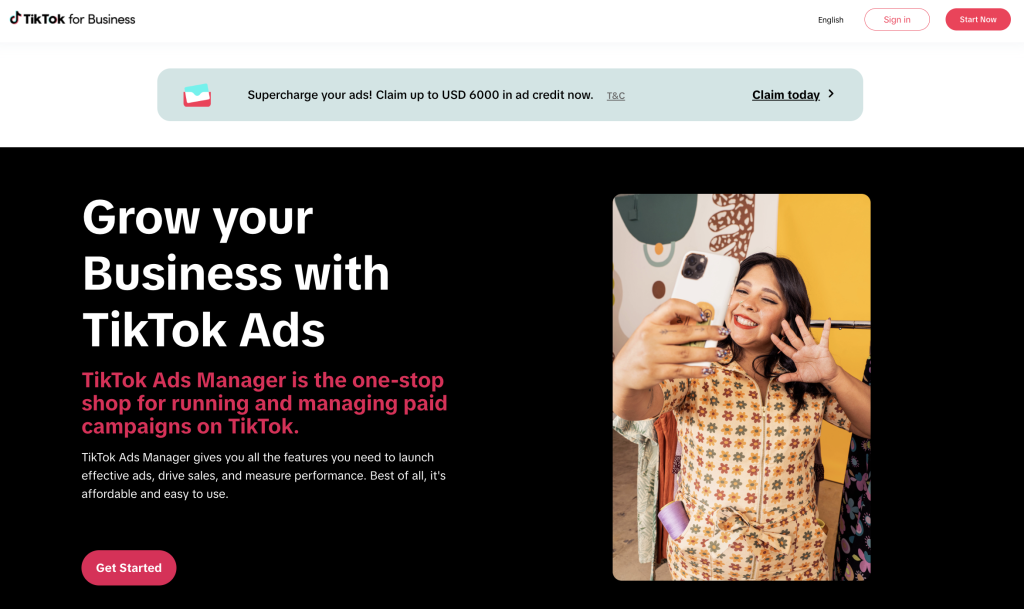Click the 'TikTok Ads' headline line
The image size is (1024, 609).
pos(203,330)
